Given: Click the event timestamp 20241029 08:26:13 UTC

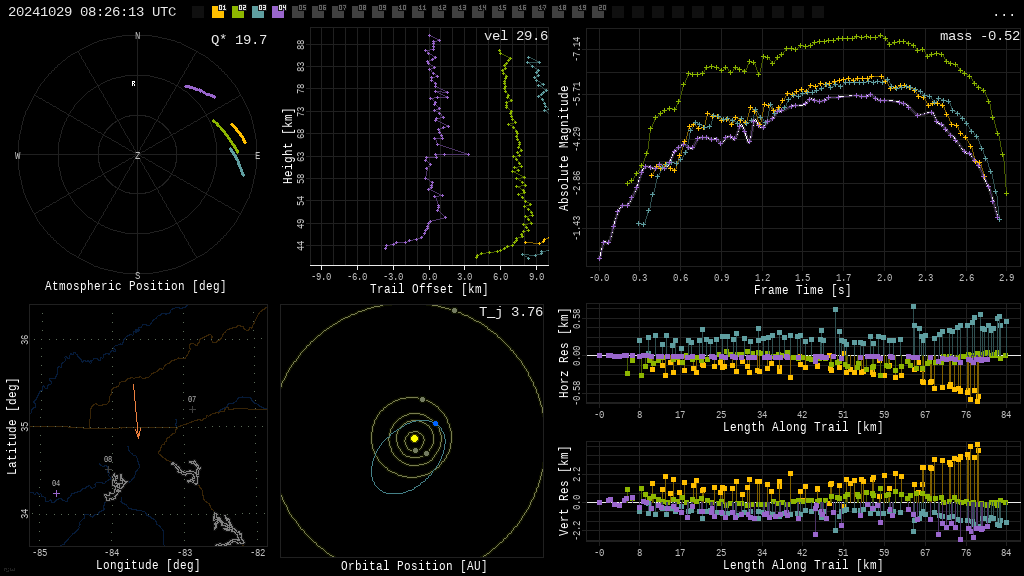Looking at the screenshot, I should [92, 12].
